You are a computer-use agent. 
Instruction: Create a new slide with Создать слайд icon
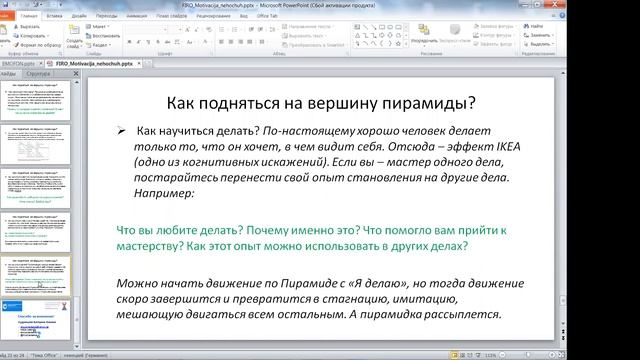(x=74, y=30)
